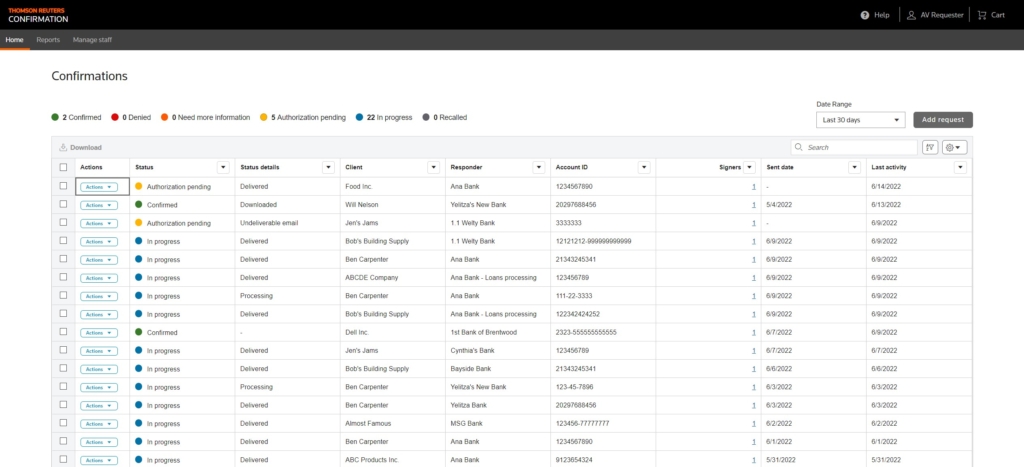Click the green Confirmed status indicator
The height and width of the screenshot is (467, 1024).
click(56, 117)
